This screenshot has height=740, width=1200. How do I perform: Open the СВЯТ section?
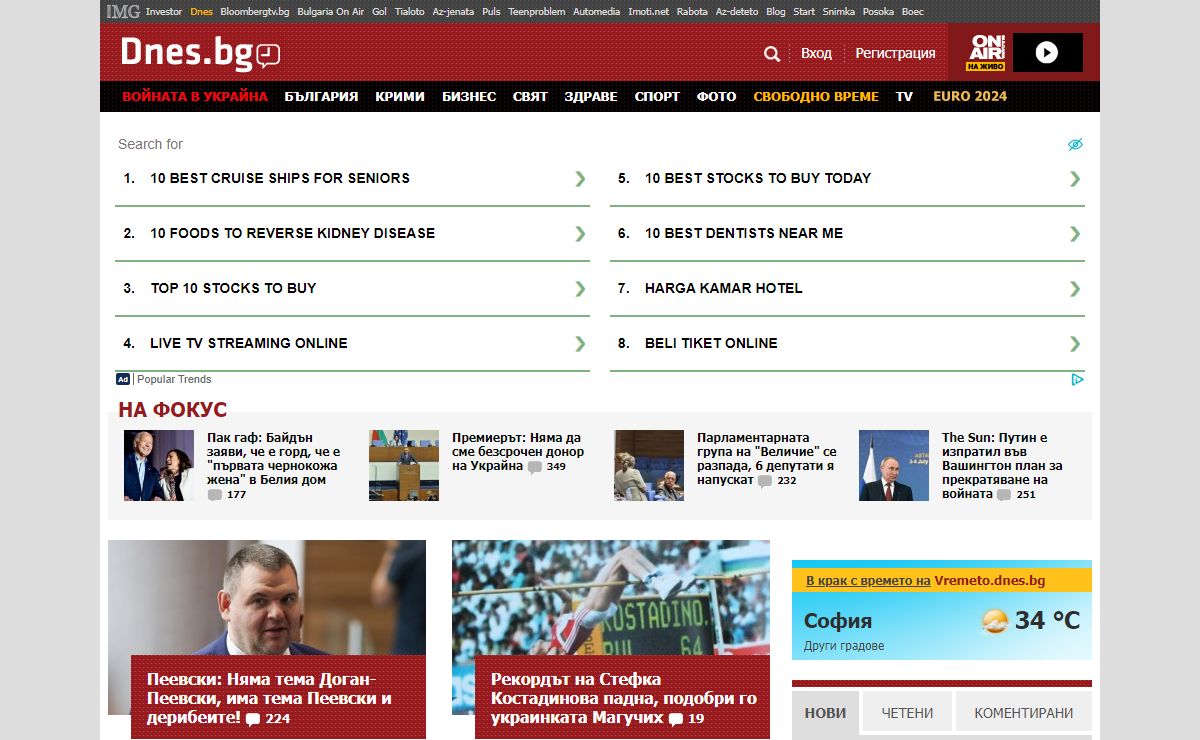(530, 97)
